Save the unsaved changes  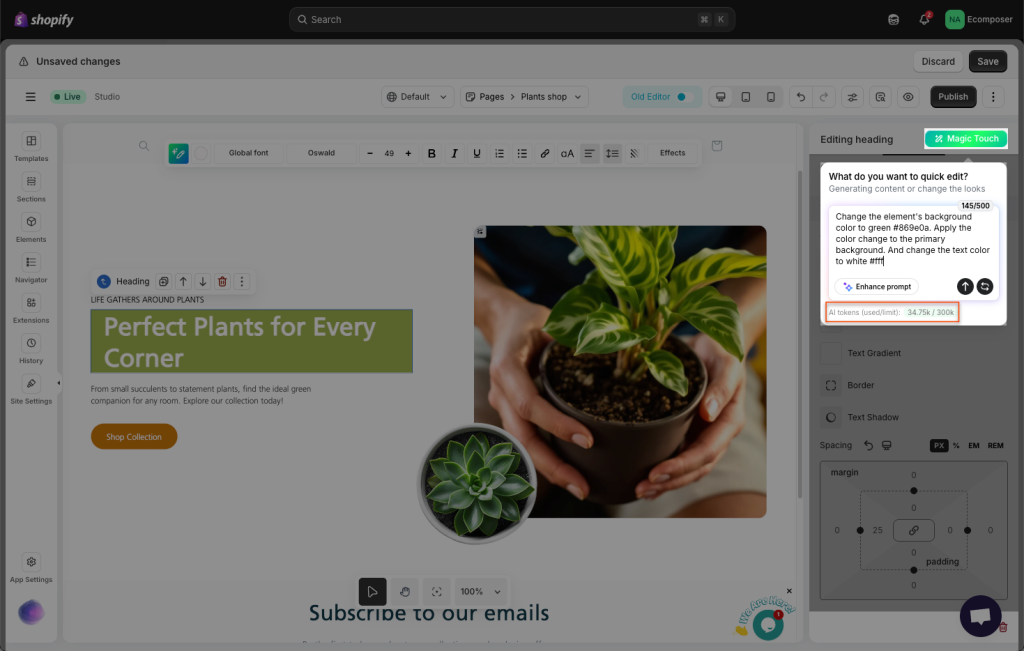click(x=987, y=61)
